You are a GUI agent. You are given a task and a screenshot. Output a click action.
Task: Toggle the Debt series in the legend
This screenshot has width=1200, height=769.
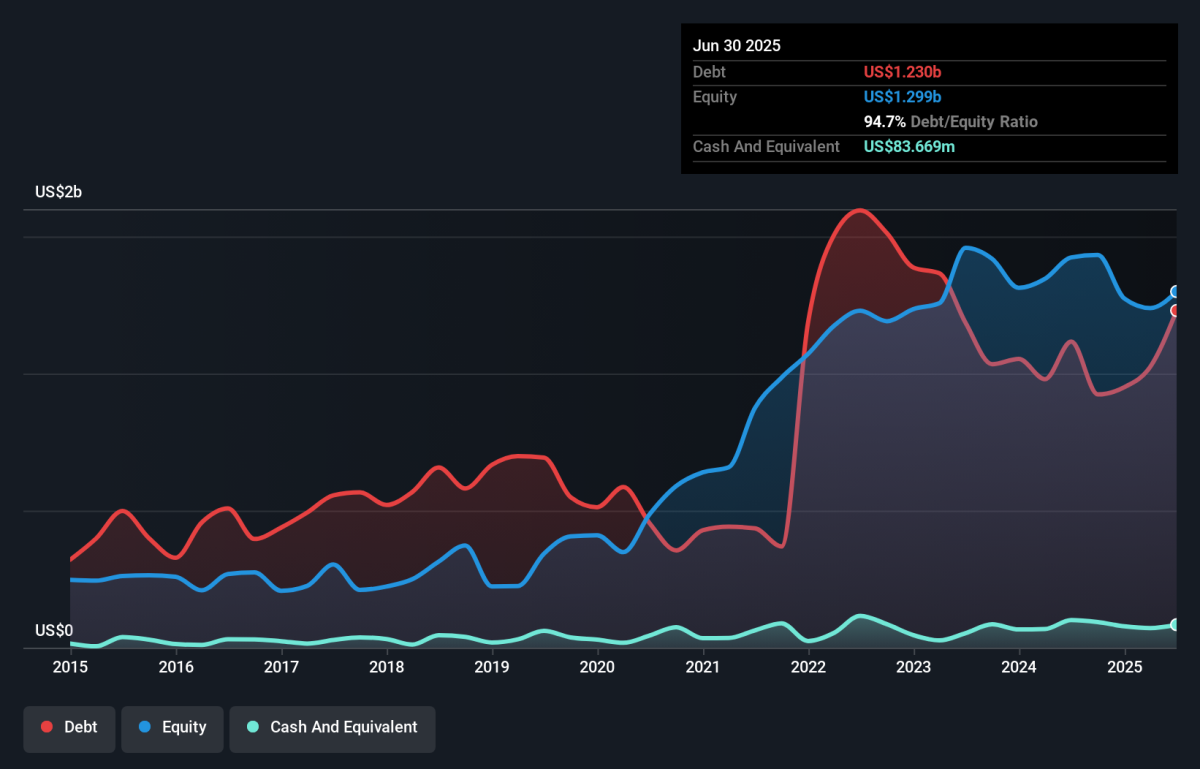click(70, 727)
